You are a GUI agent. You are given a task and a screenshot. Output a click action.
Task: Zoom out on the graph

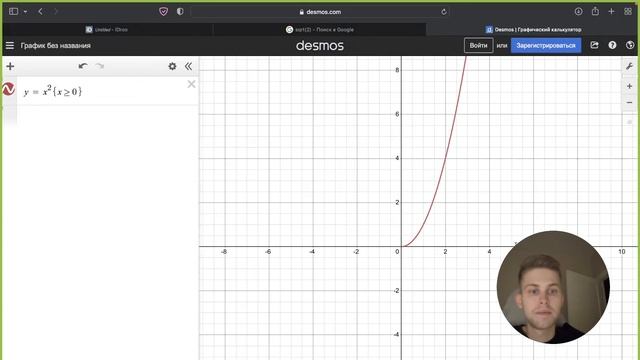tap(629, 102)
